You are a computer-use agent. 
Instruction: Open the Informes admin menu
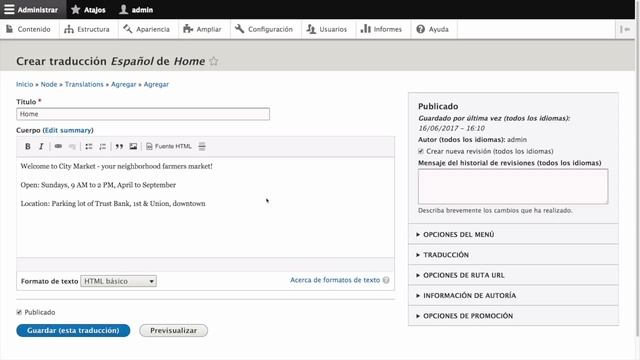pyautogui.click(x=382, y=29)
